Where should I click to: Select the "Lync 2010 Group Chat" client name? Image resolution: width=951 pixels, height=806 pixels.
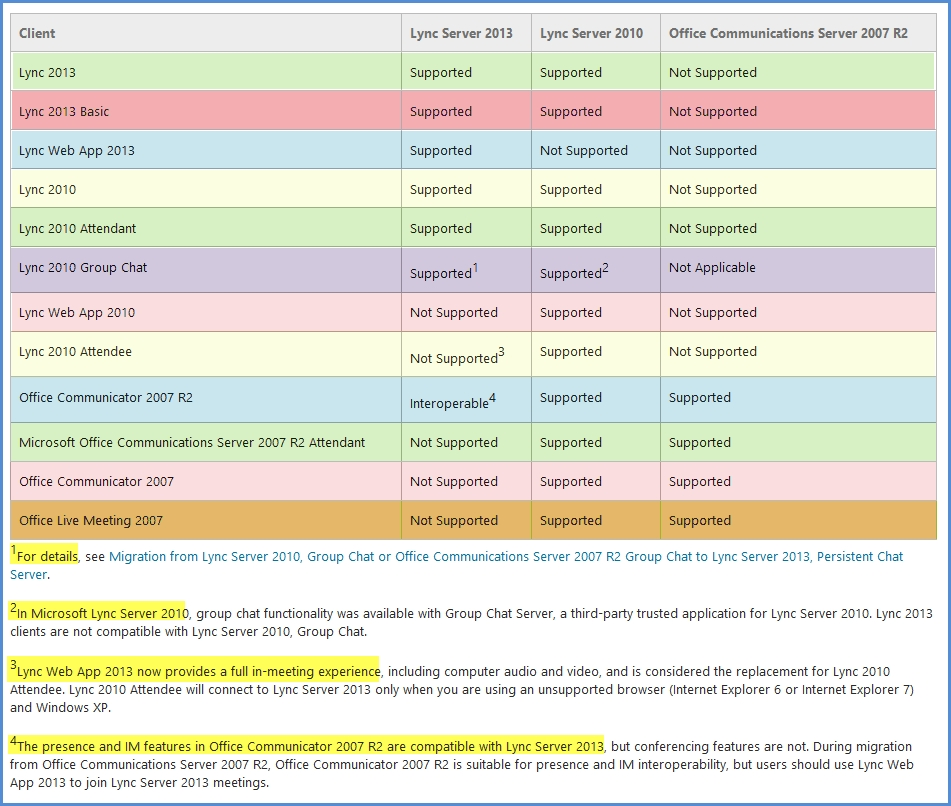coord(82,267)
